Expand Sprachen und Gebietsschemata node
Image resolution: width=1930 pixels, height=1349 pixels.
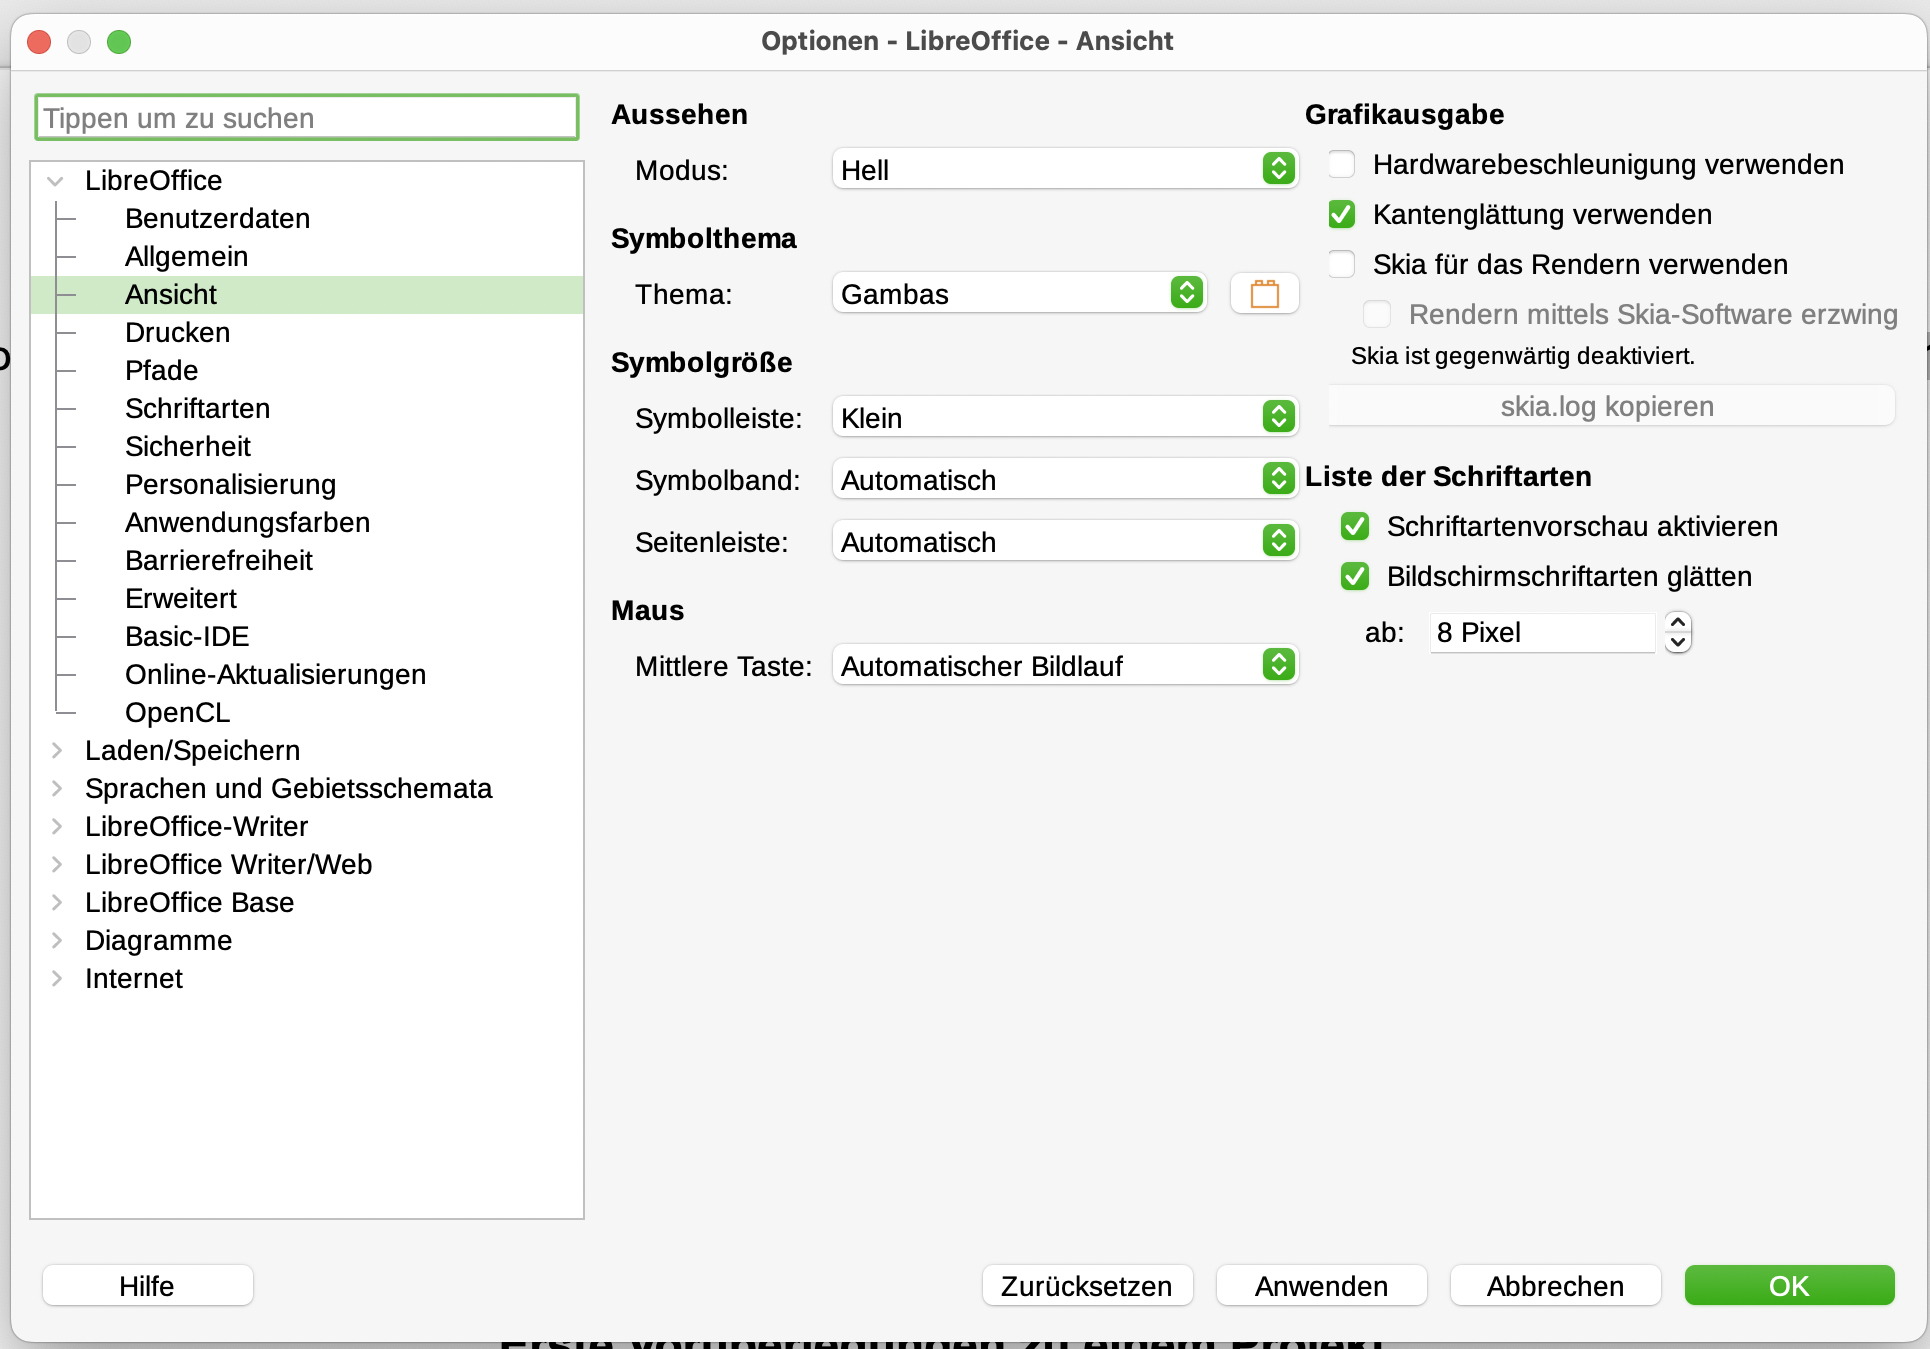(57, 788)
